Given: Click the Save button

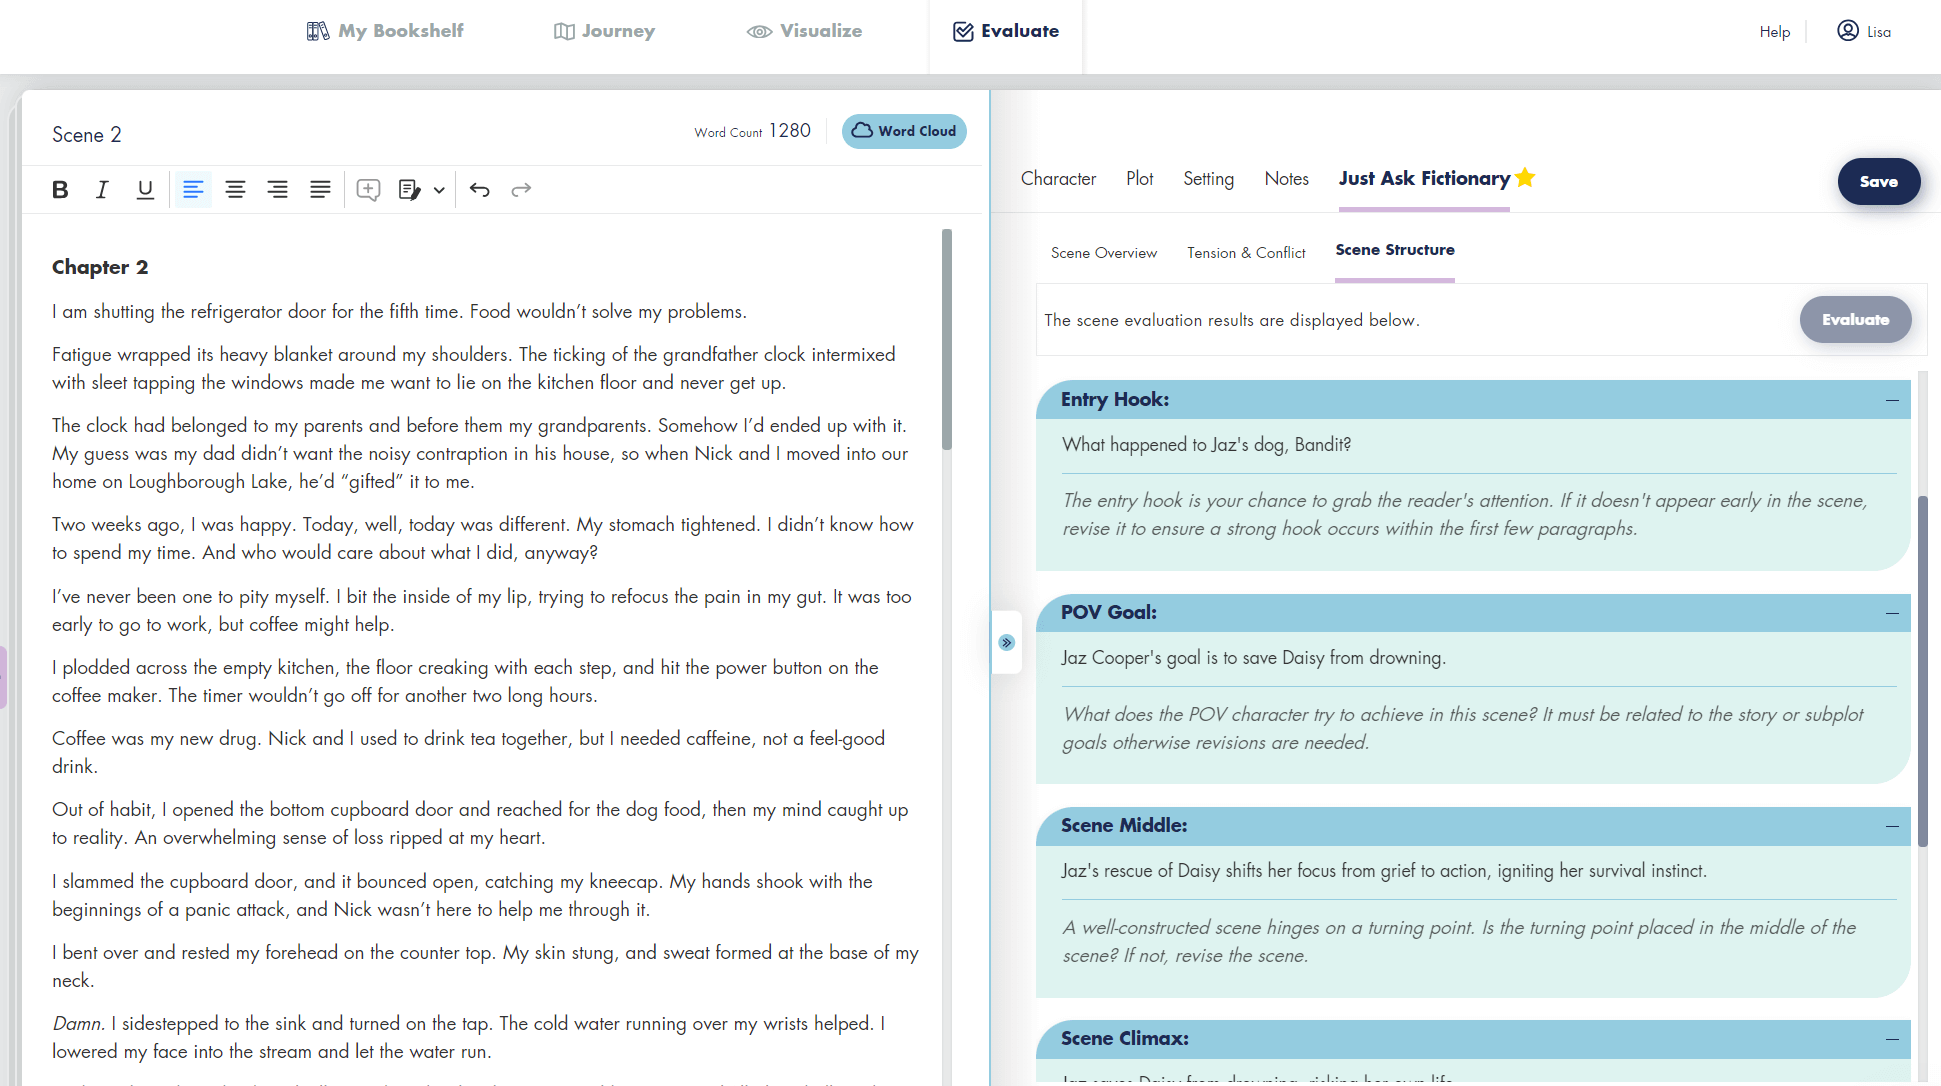Looking at the screenshot, I should click(x=1880, y=181).
